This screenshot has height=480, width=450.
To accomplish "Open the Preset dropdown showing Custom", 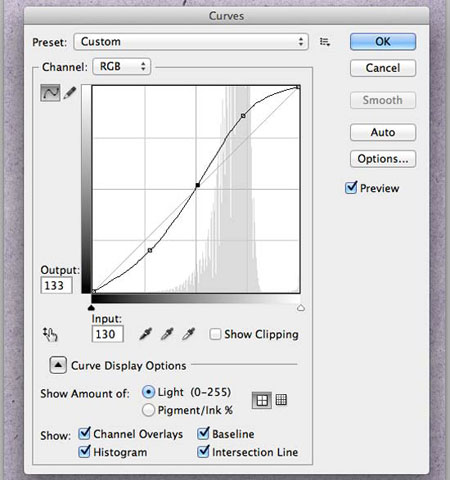I will click(191, 42).
